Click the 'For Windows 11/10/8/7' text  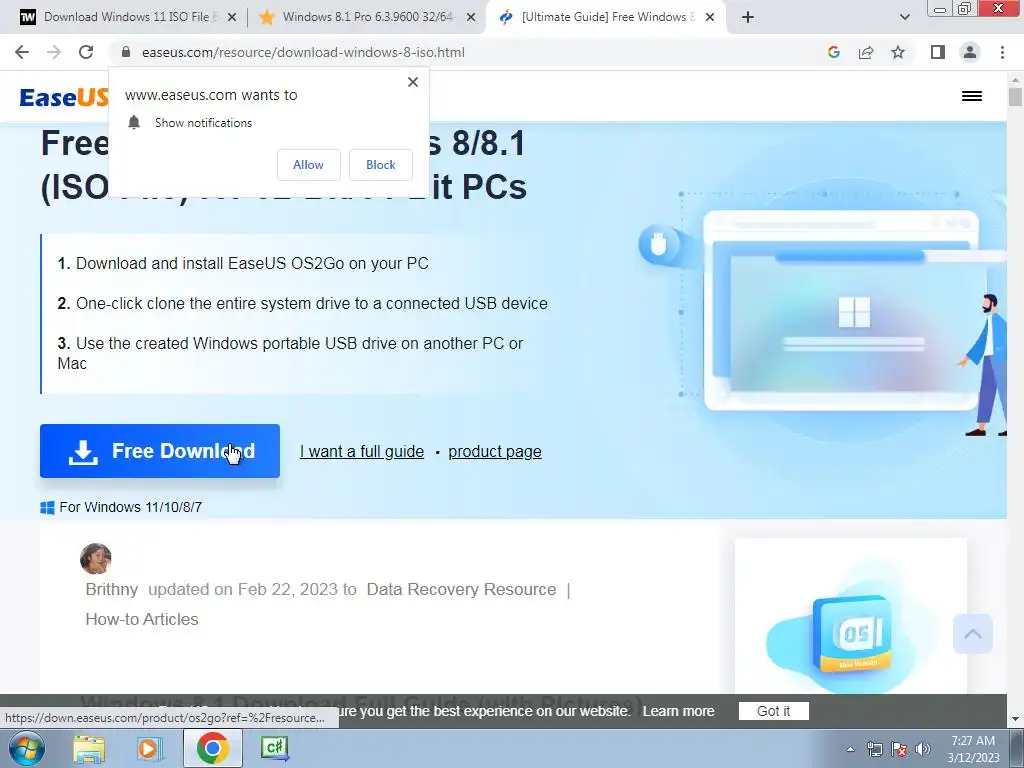[131, 507]
